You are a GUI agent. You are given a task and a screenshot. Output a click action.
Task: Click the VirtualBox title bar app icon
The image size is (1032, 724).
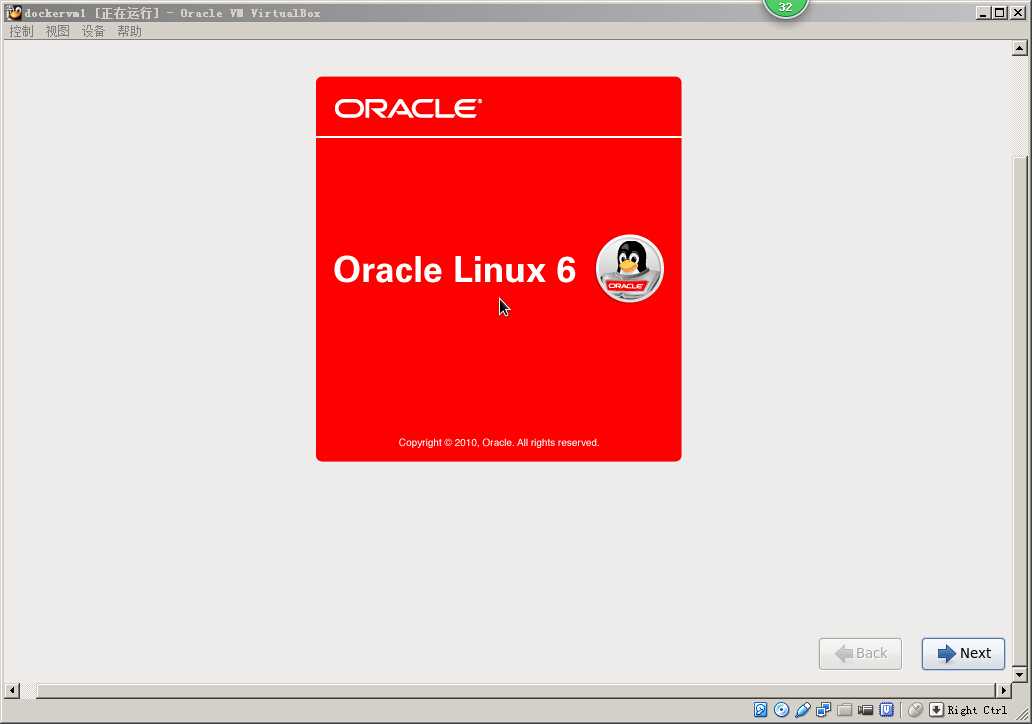(x=13, y=12)
